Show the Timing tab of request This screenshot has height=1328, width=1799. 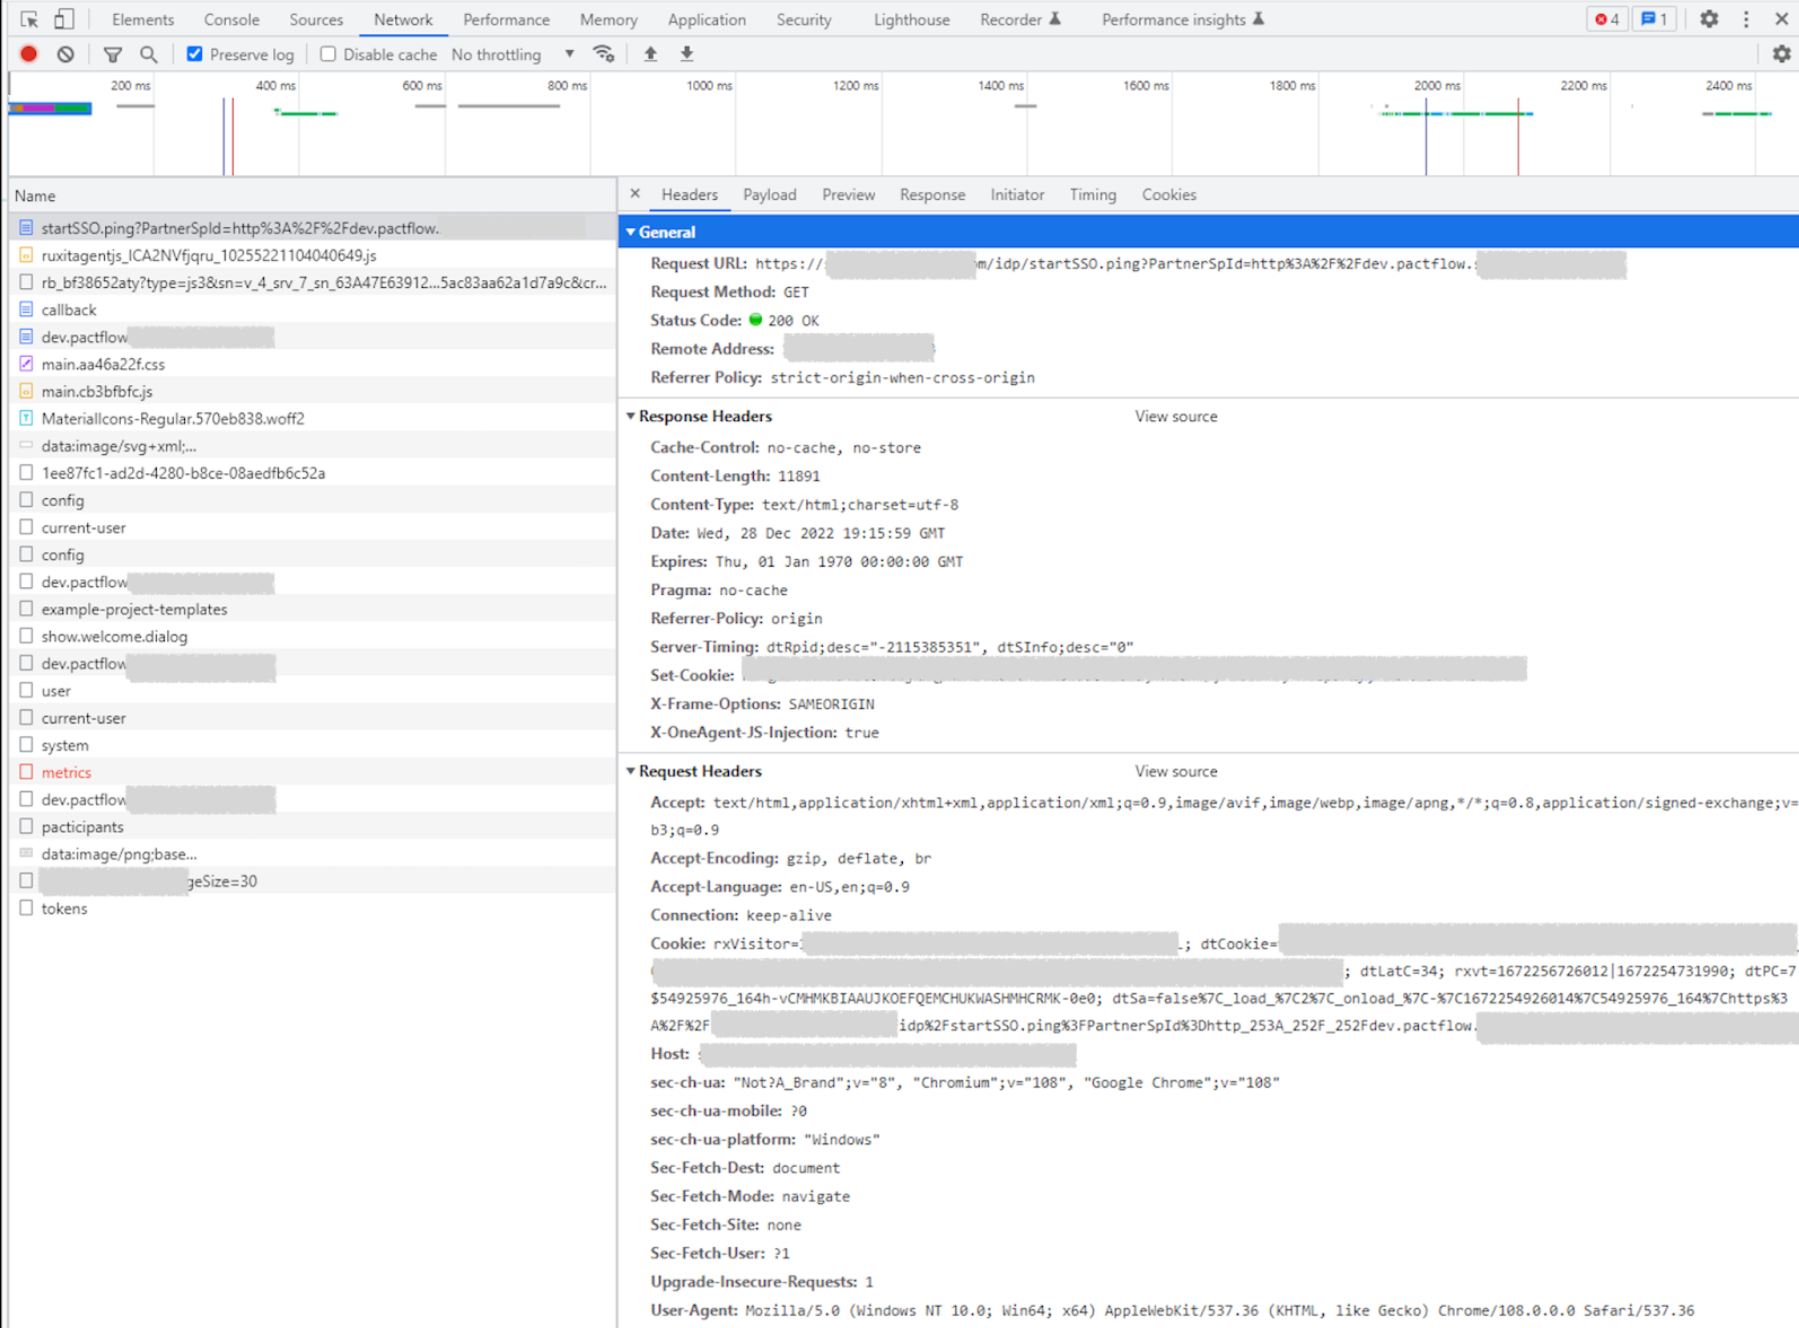(1093, 195)
